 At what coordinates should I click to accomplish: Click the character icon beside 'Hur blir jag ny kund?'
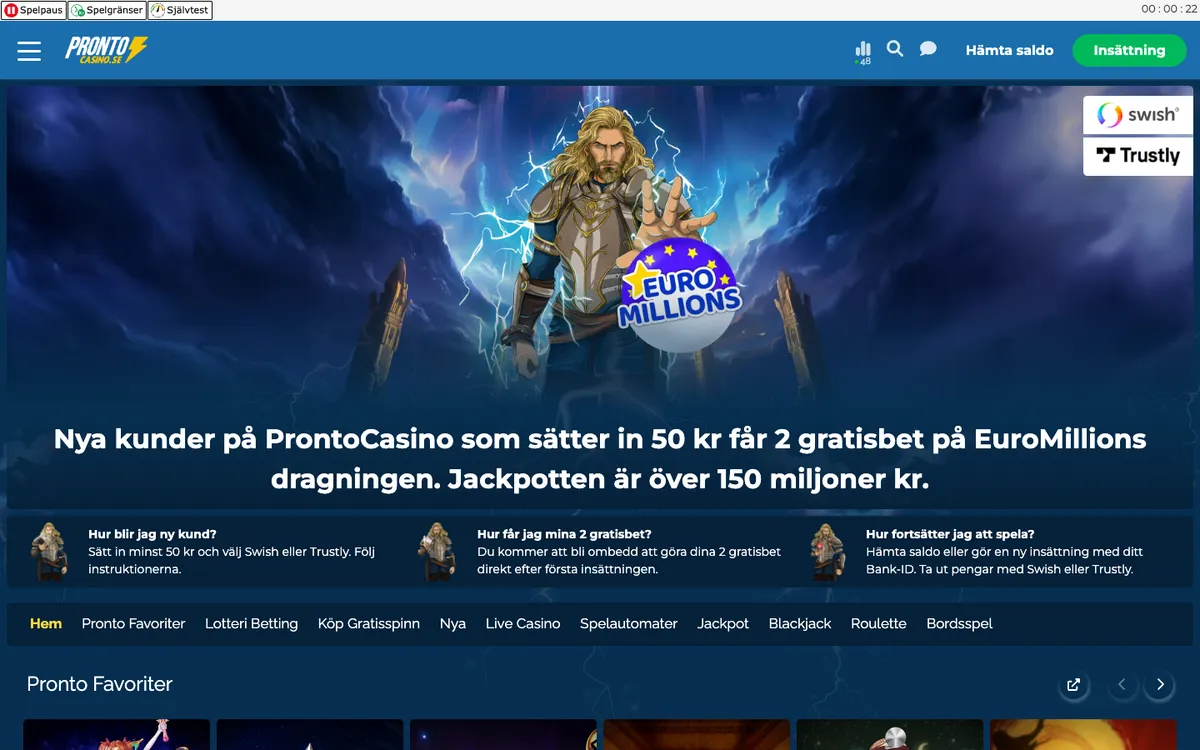(x=48, y=551)
